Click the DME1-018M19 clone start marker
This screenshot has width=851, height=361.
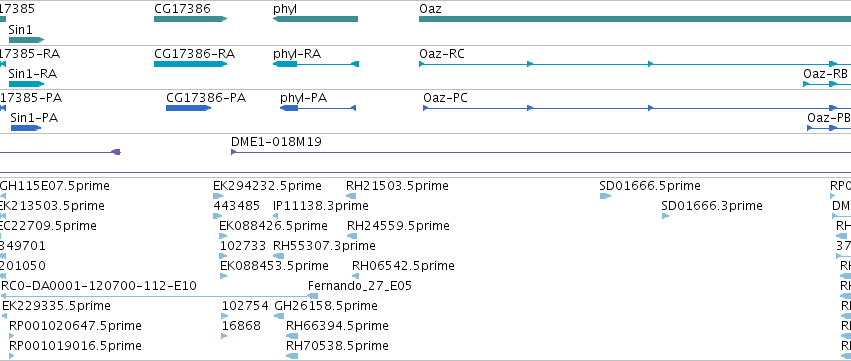233,152
